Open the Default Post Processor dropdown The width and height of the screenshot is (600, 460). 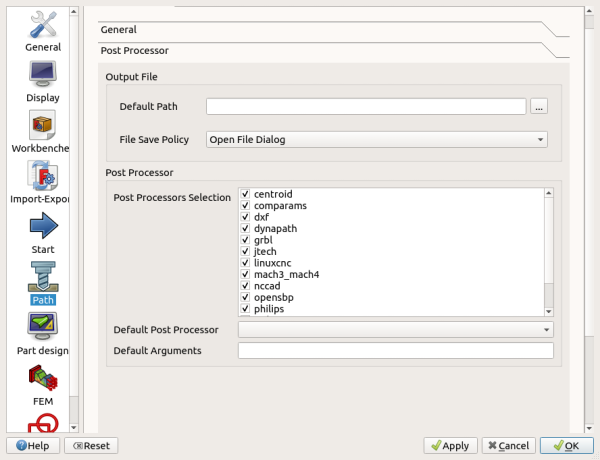tap(396, 330)
